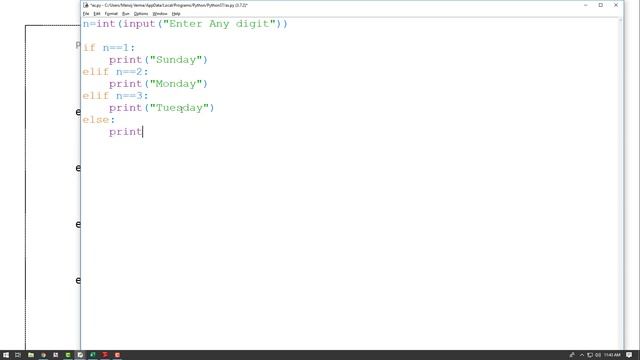The width and height of the screenshot is (640, 360).
Task: Open the Window menu
Action: click(160, 13)
